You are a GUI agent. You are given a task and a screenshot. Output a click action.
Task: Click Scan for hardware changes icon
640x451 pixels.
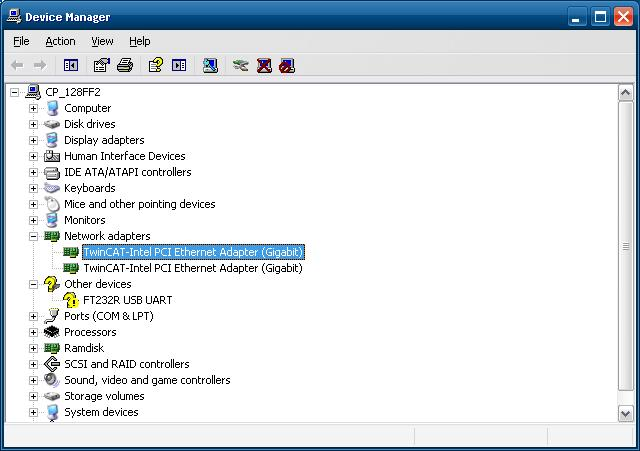click(x=210, y=65)
